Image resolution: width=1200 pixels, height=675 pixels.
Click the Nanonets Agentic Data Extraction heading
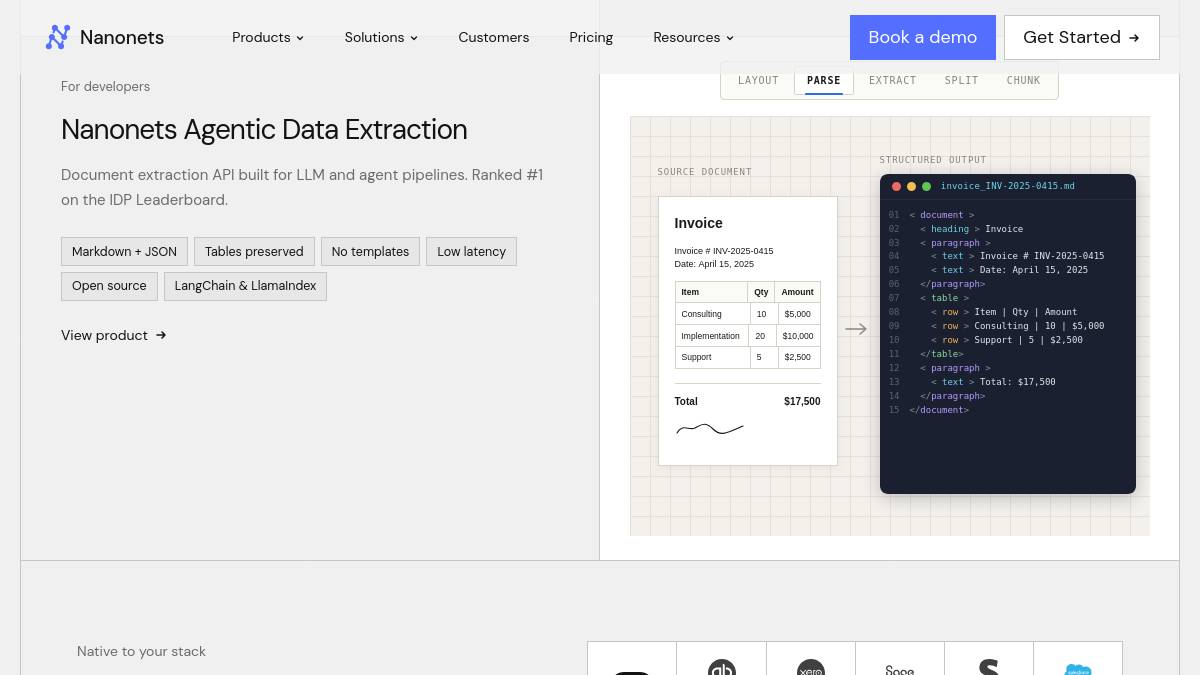point(264,130)
